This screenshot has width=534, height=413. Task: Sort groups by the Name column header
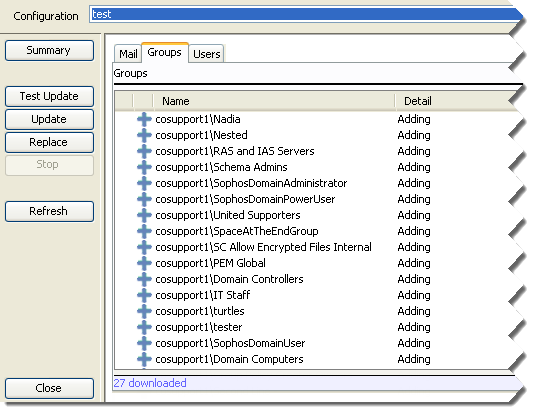click(273, 101)
